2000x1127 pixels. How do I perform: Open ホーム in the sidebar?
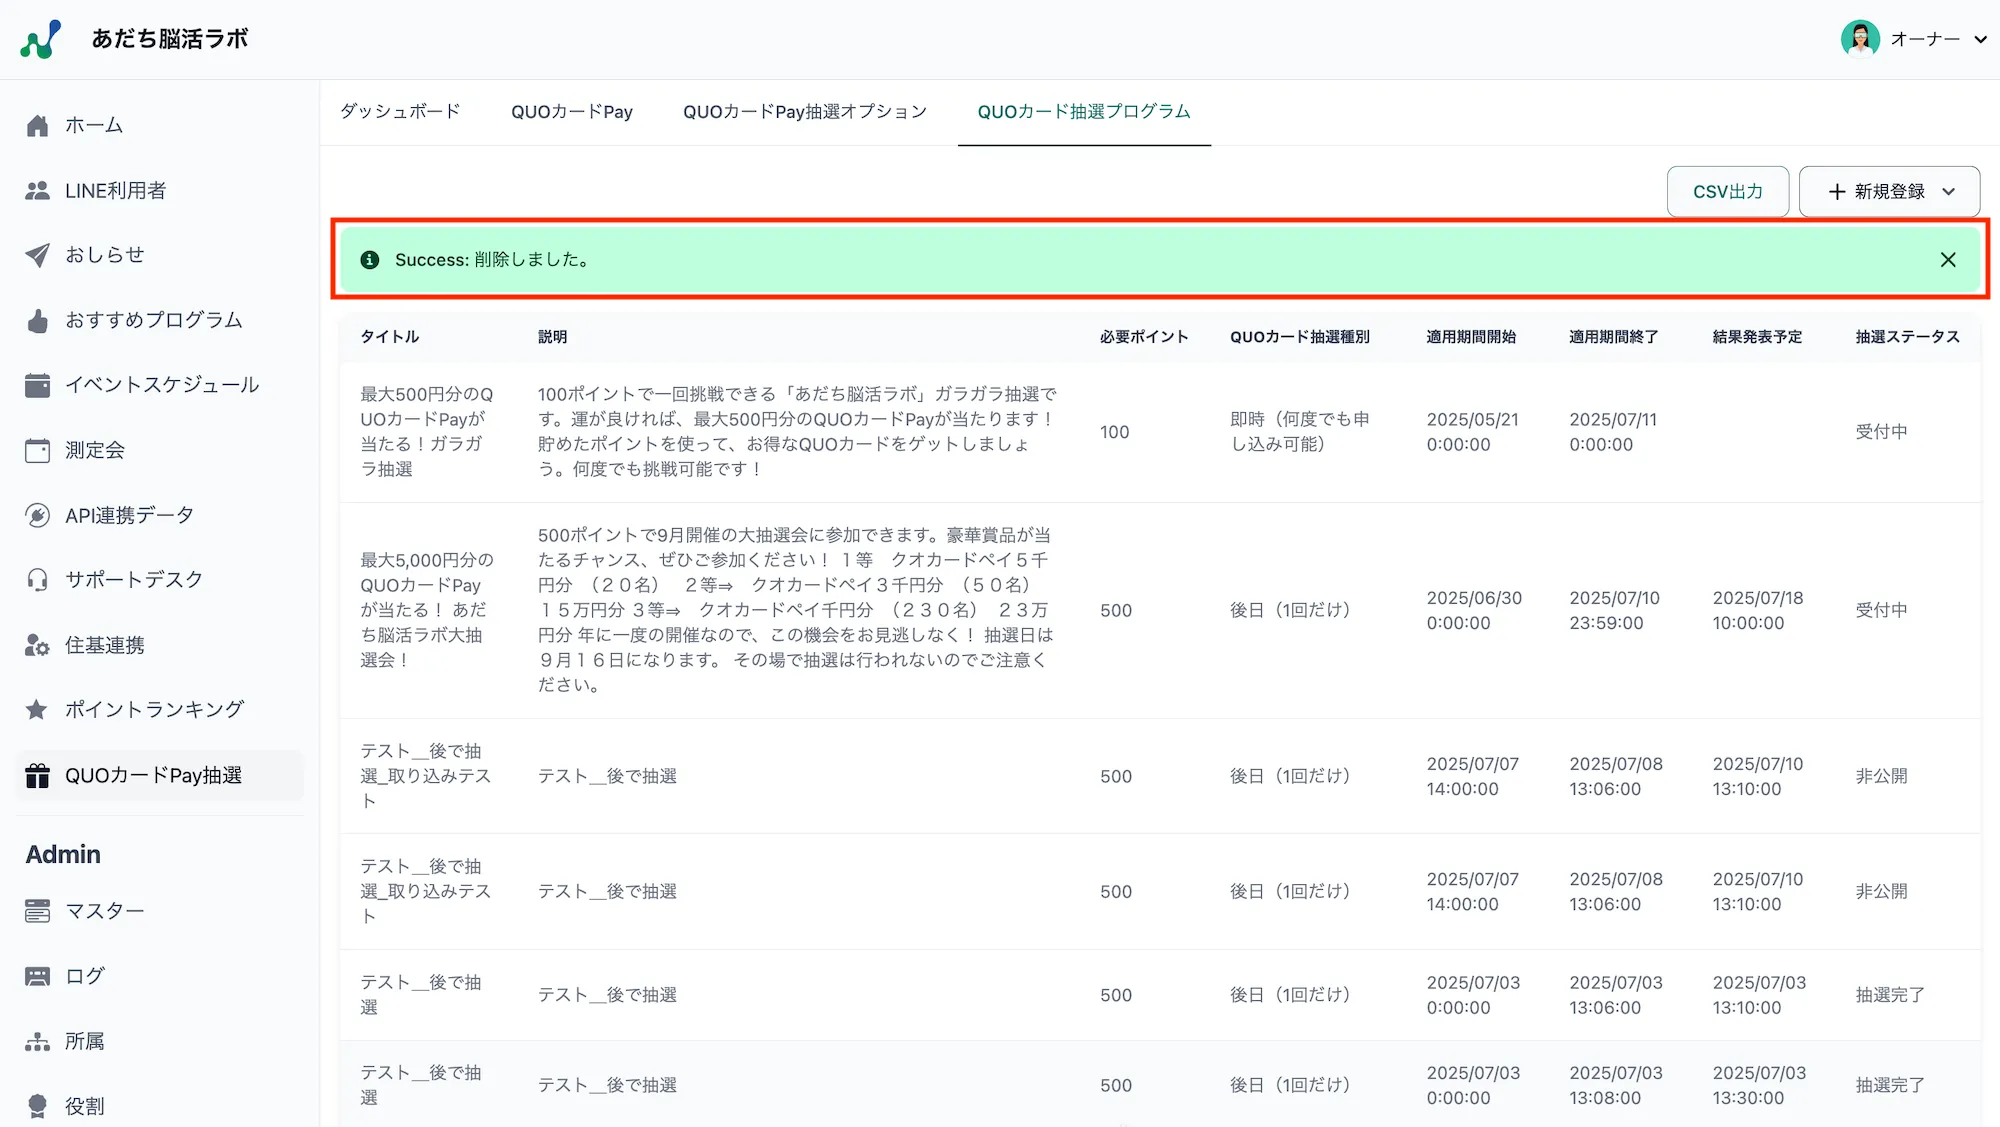[x=160, y=125]
